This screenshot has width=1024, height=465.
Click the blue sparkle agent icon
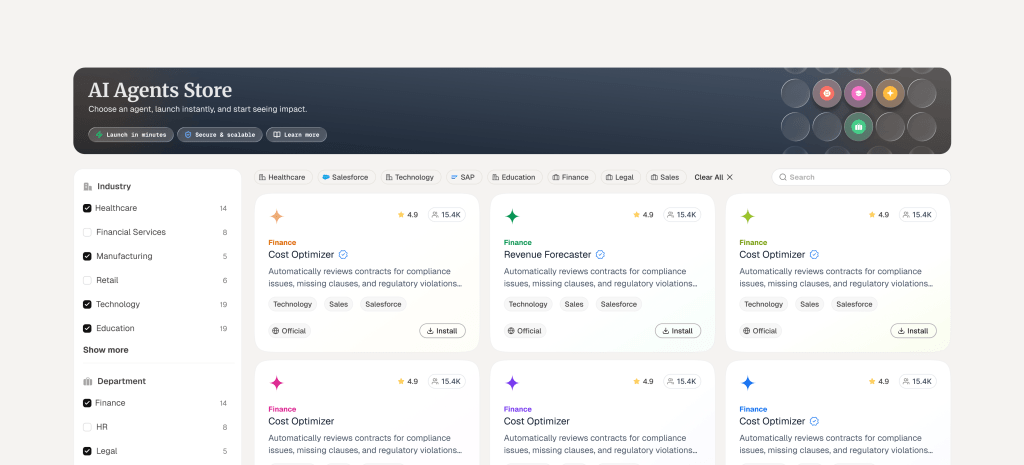pos(748,383)
